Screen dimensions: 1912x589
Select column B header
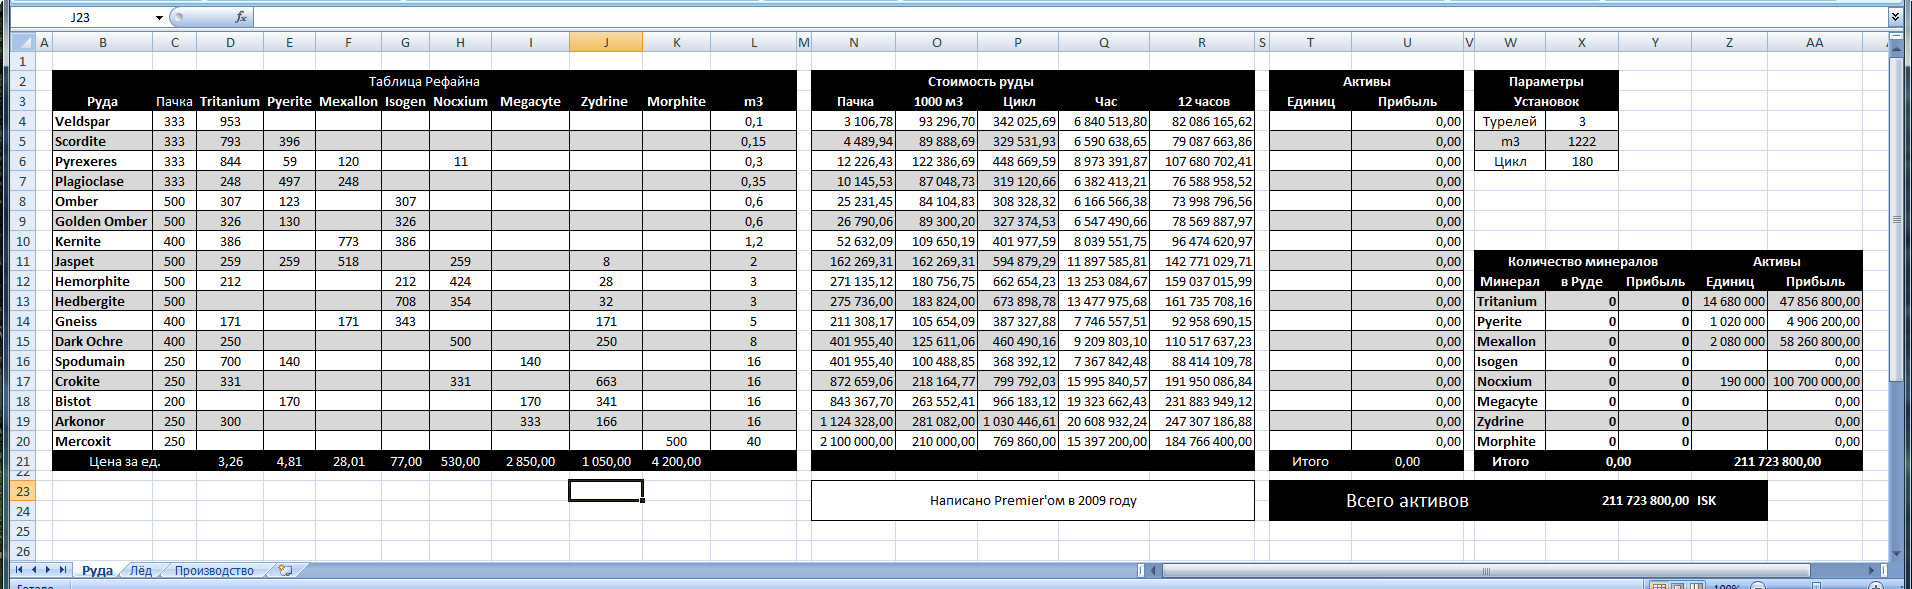coord(102,42)
